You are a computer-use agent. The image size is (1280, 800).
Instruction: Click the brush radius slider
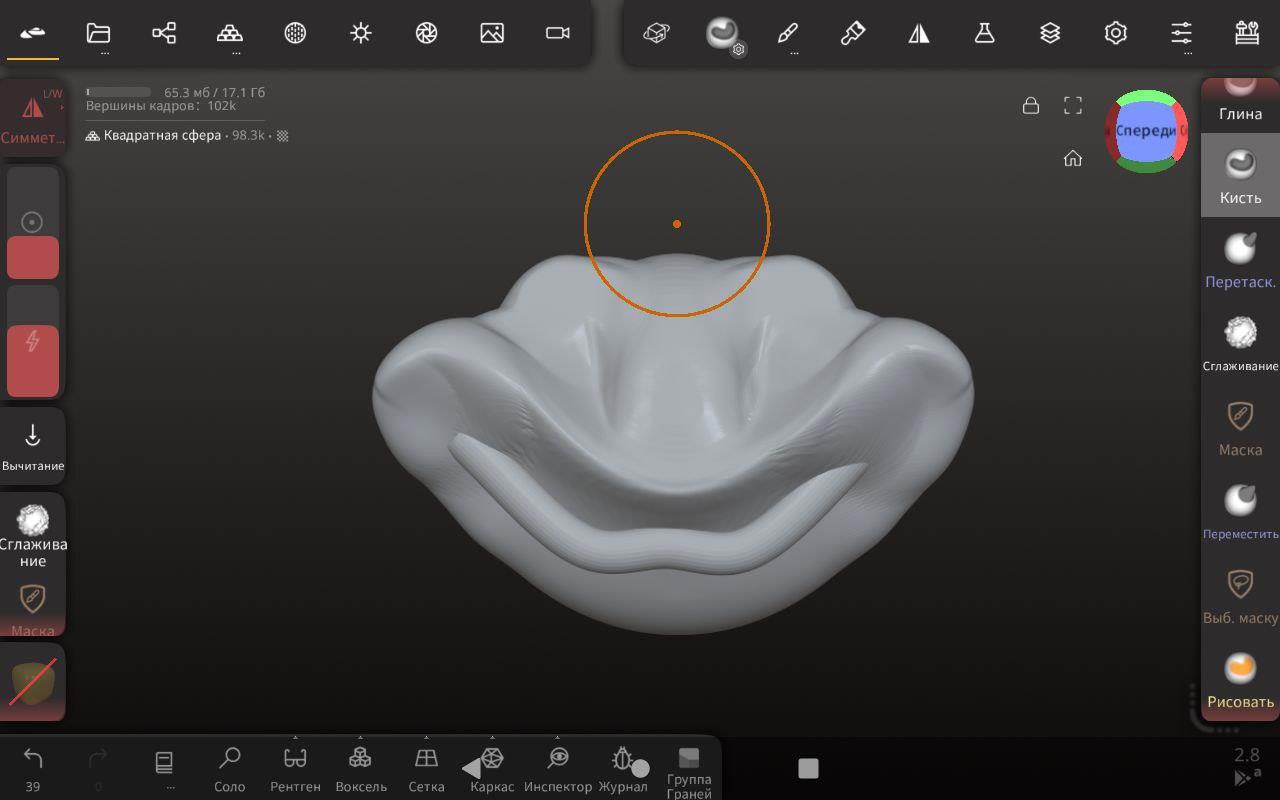point(33,223)
